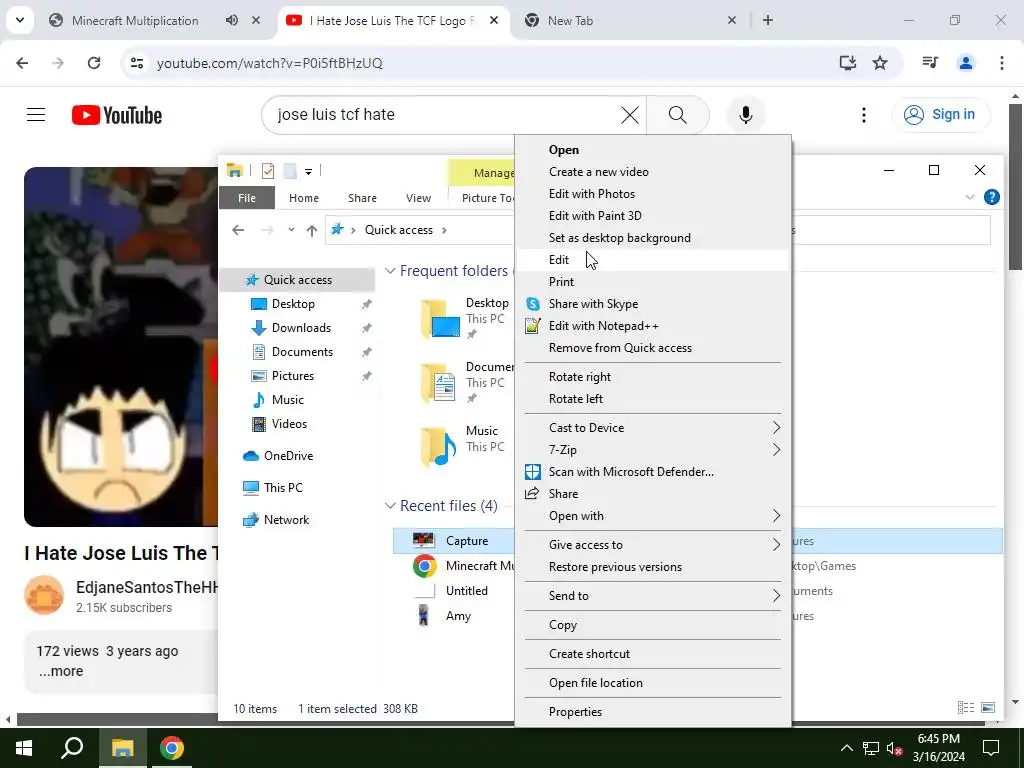Open the YouTube hamburger guide menu
1024x768 pixels.
(36, 115)
